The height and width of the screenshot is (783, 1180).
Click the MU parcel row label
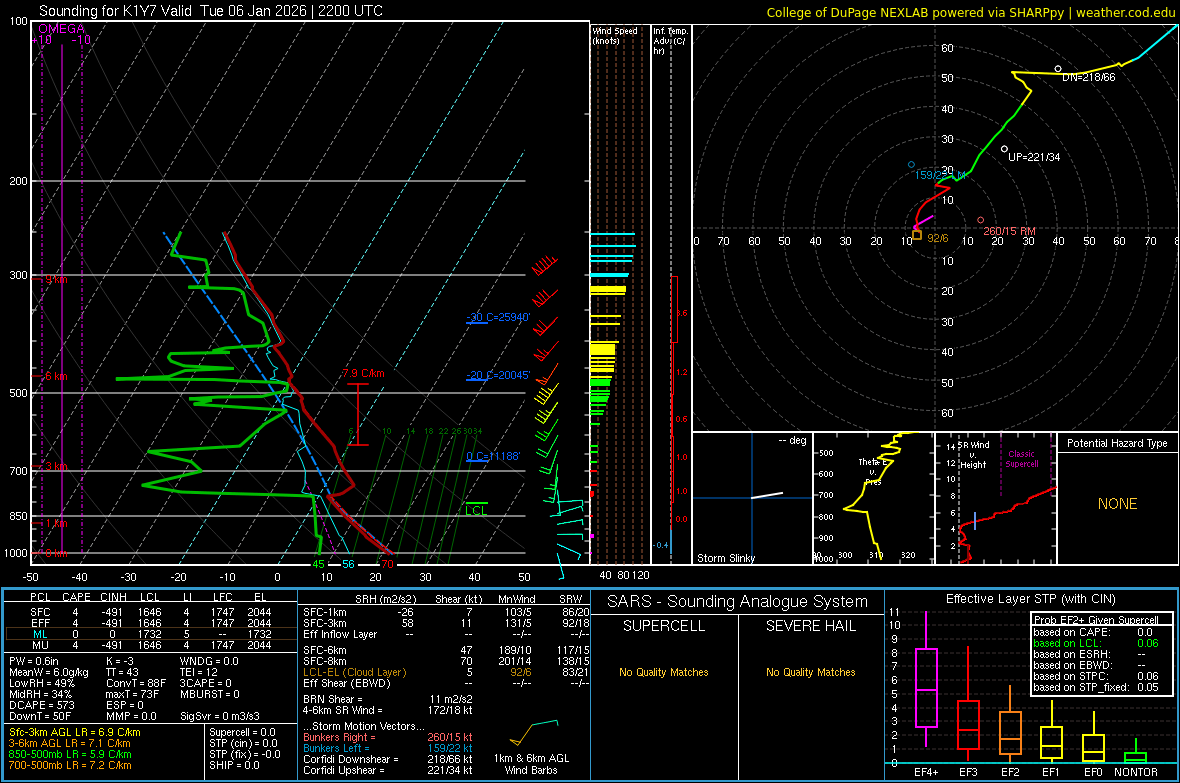tap(40, 645)
